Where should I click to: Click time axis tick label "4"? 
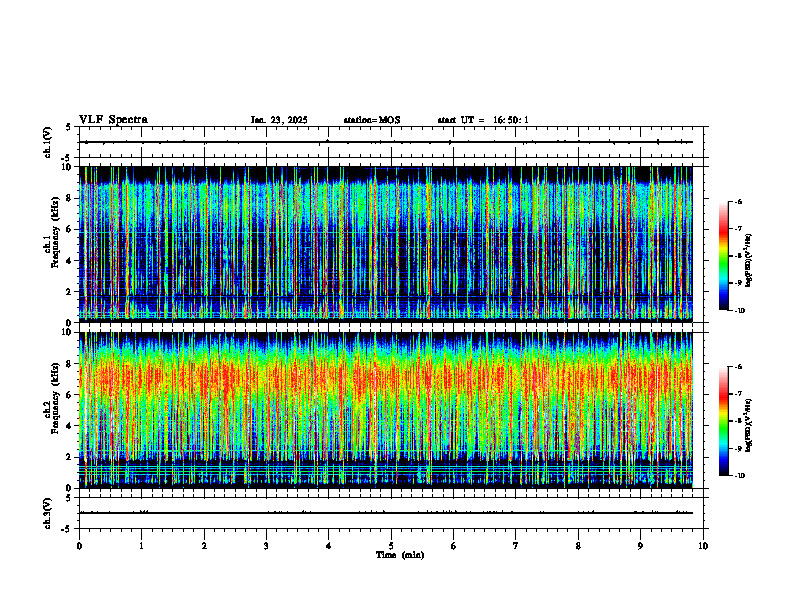329,546
